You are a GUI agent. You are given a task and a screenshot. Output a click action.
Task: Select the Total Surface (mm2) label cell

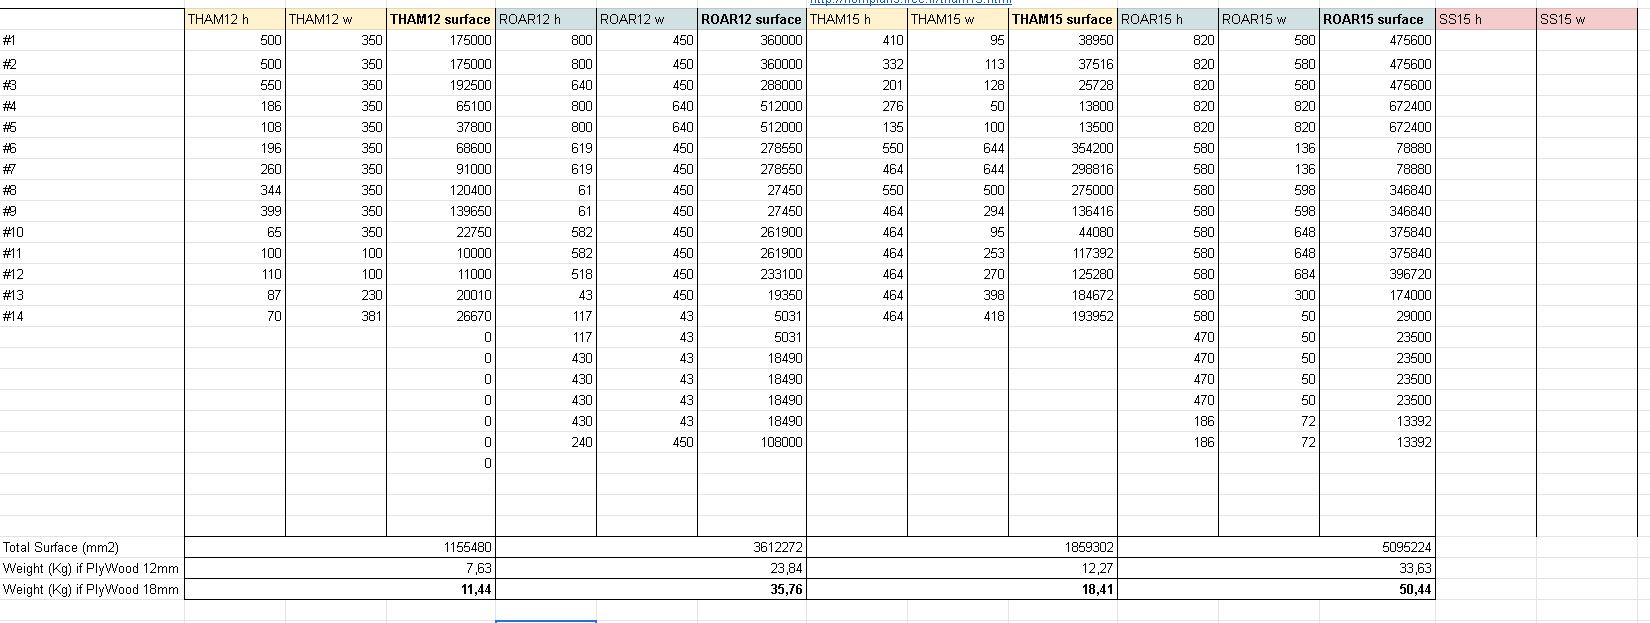coord(92,547)
